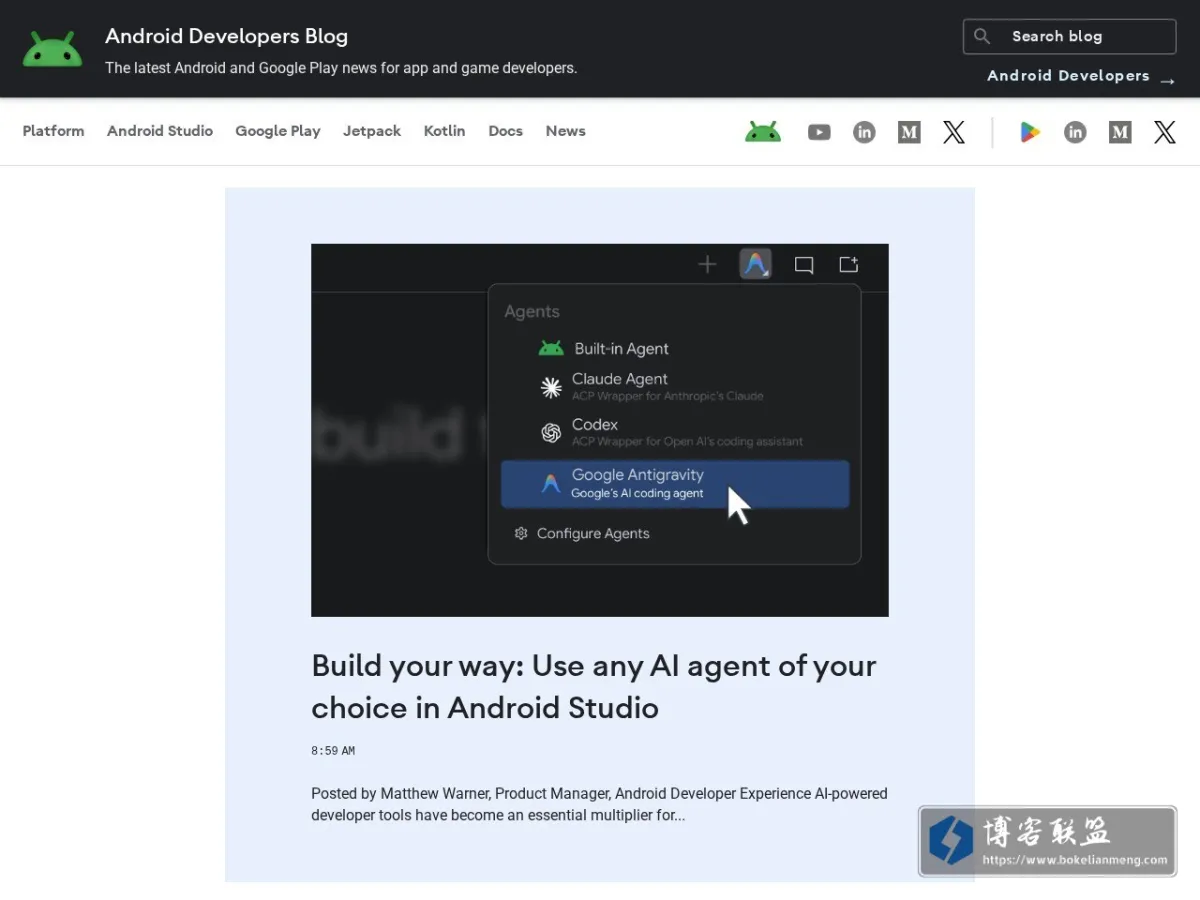Click the Android Developers Blog title
Screen dimensions: 1200x900
(227, 36)
